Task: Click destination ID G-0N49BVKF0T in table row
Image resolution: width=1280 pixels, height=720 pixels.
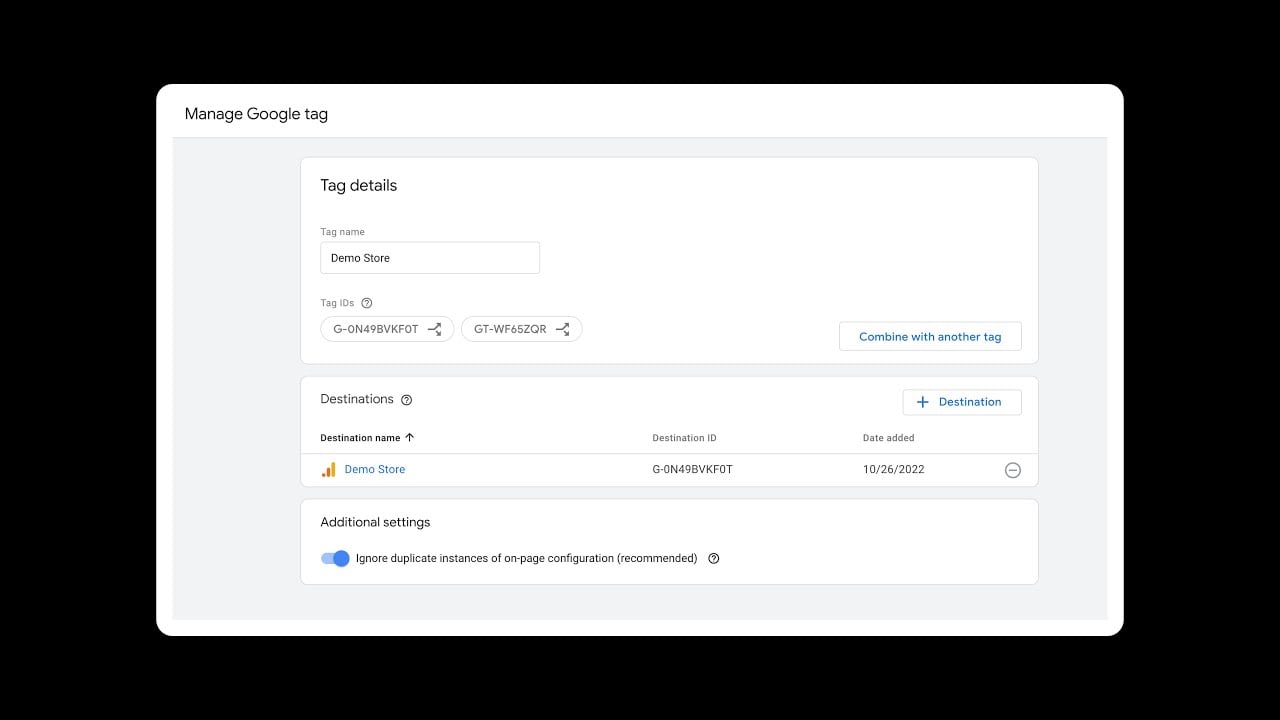Action: coord(692,470)
